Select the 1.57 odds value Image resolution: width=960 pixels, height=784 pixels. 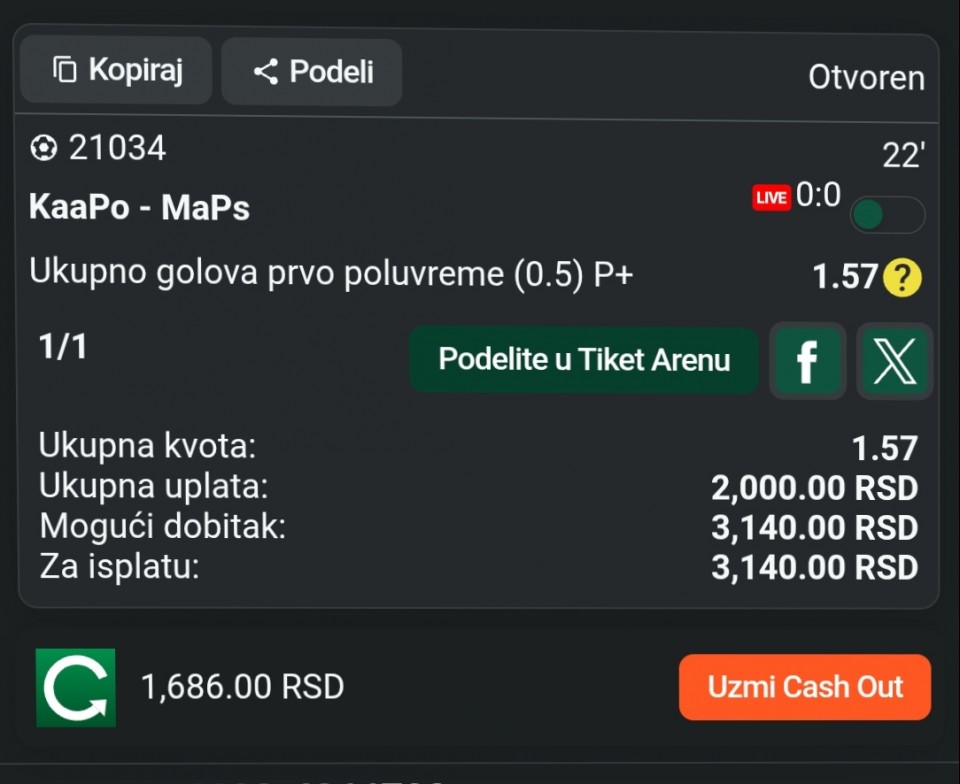point(845,277)
